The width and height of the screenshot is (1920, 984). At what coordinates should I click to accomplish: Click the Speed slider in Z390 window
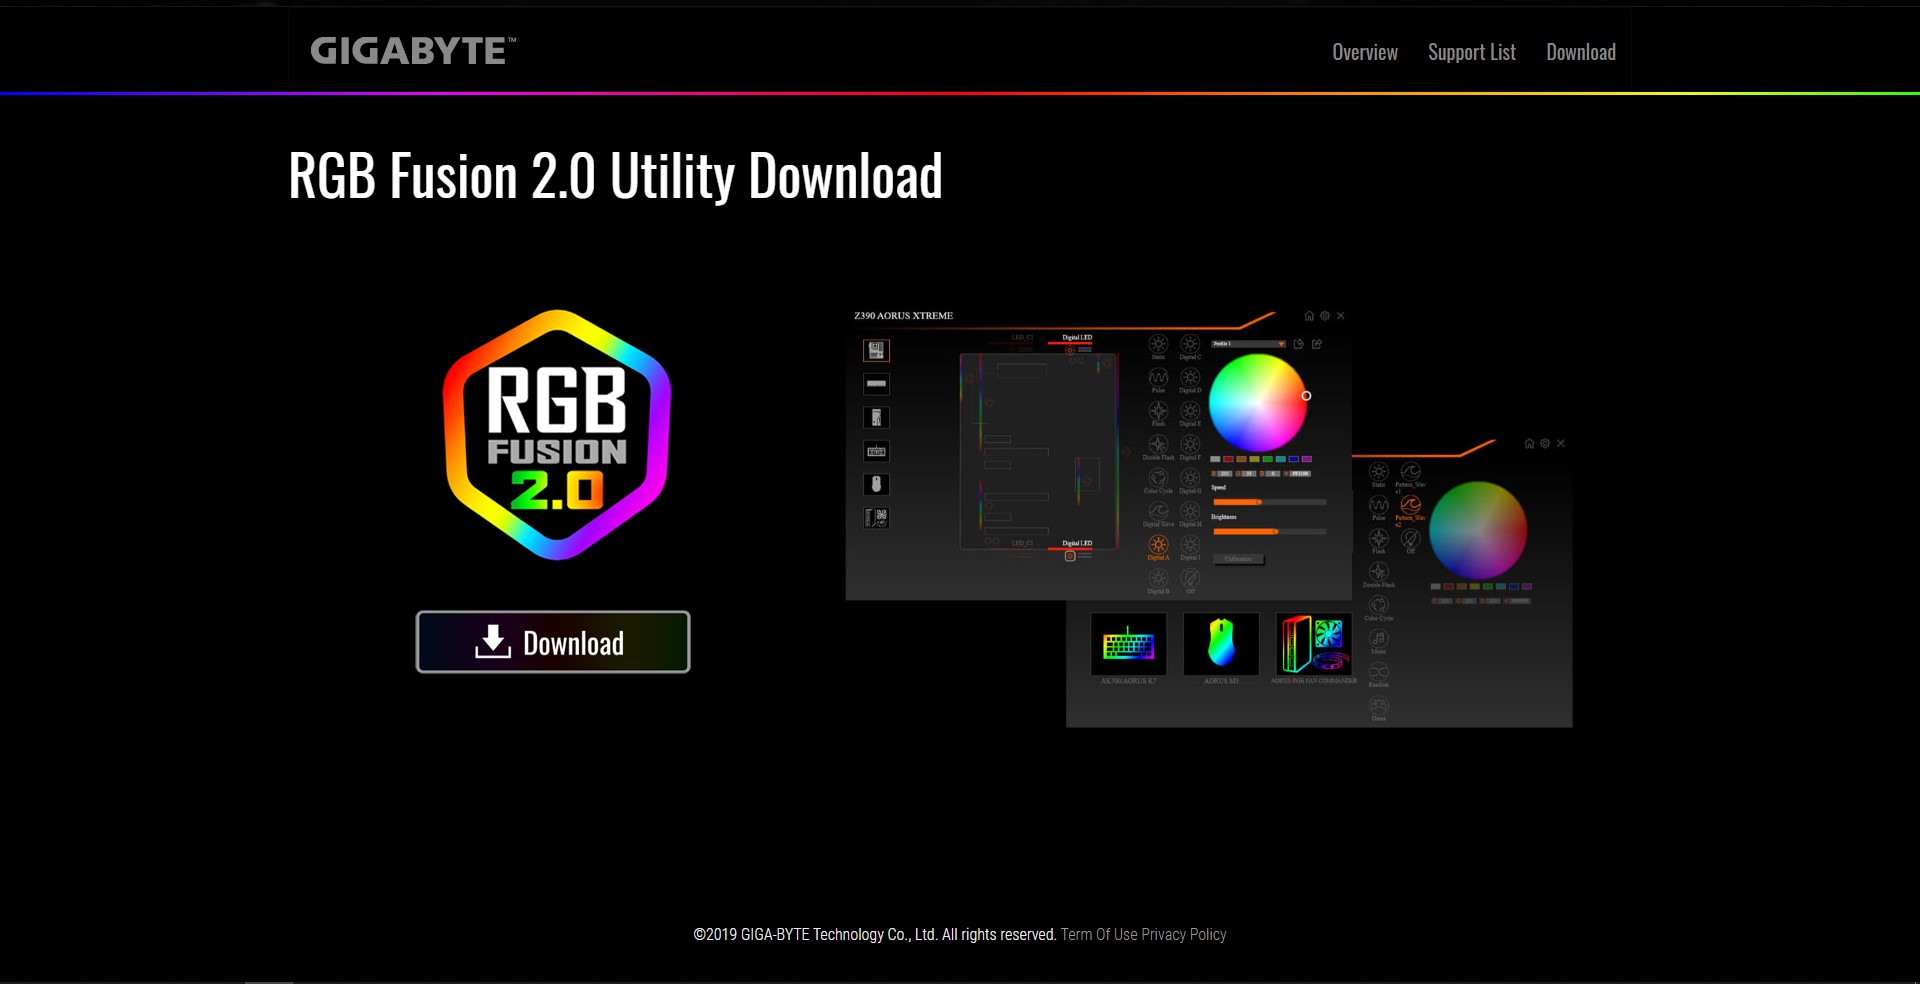click(1269, 502)
